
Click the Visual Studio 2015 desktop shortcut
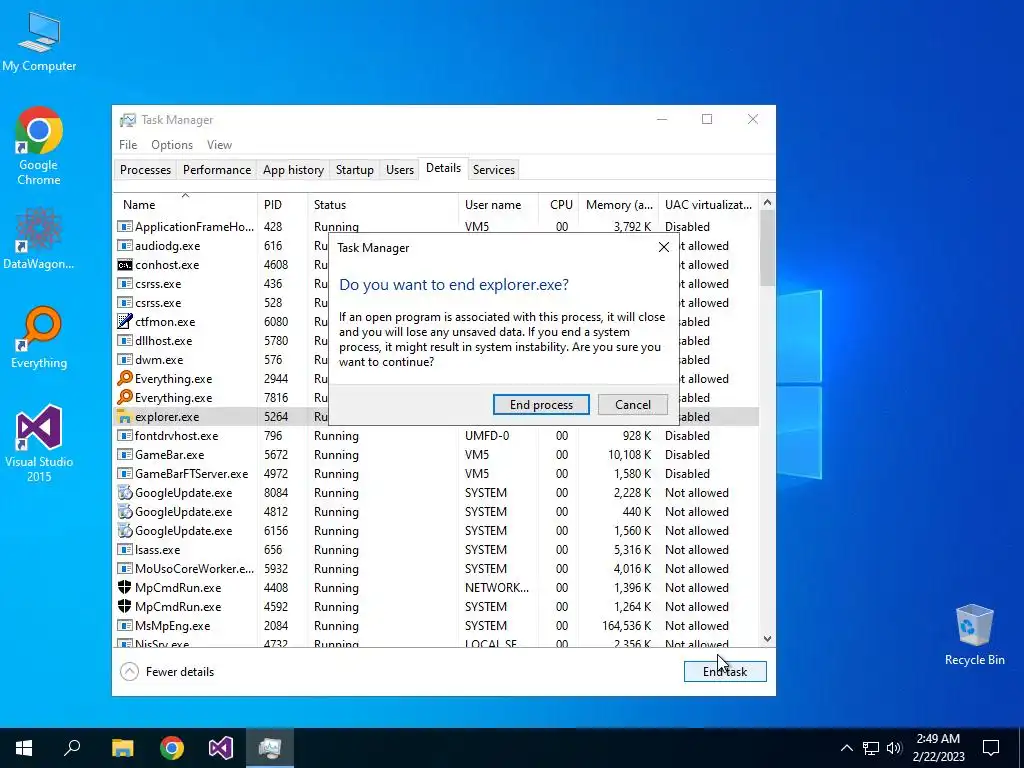click(39, 444)
